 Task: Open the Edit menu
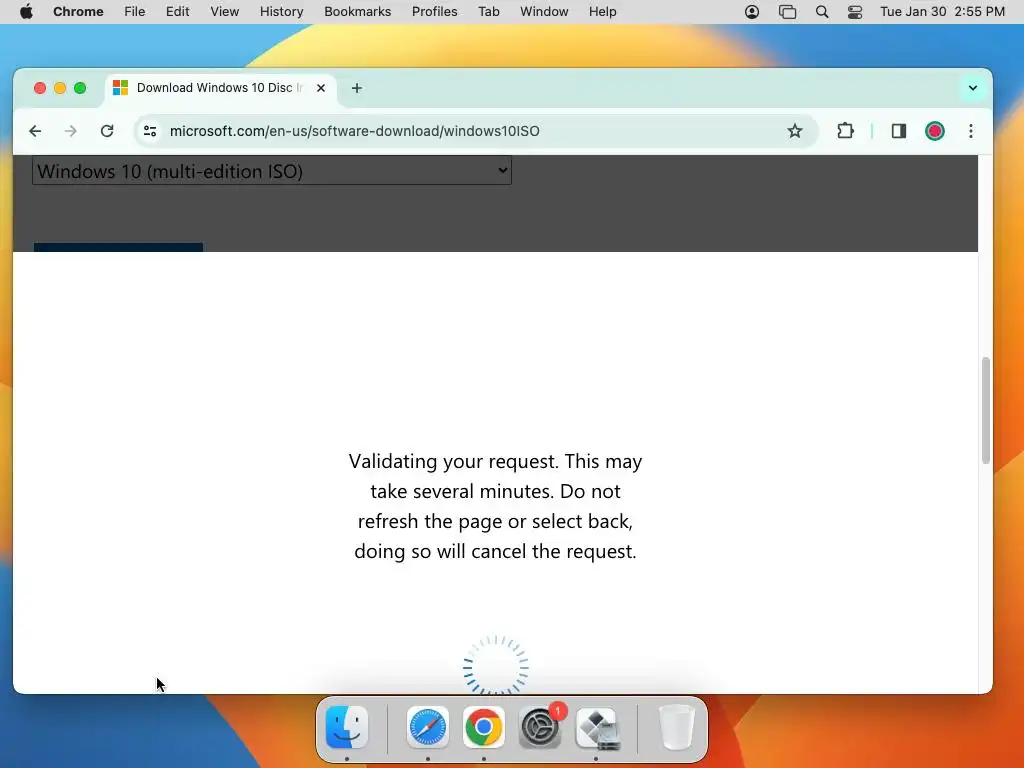(178, 12)
